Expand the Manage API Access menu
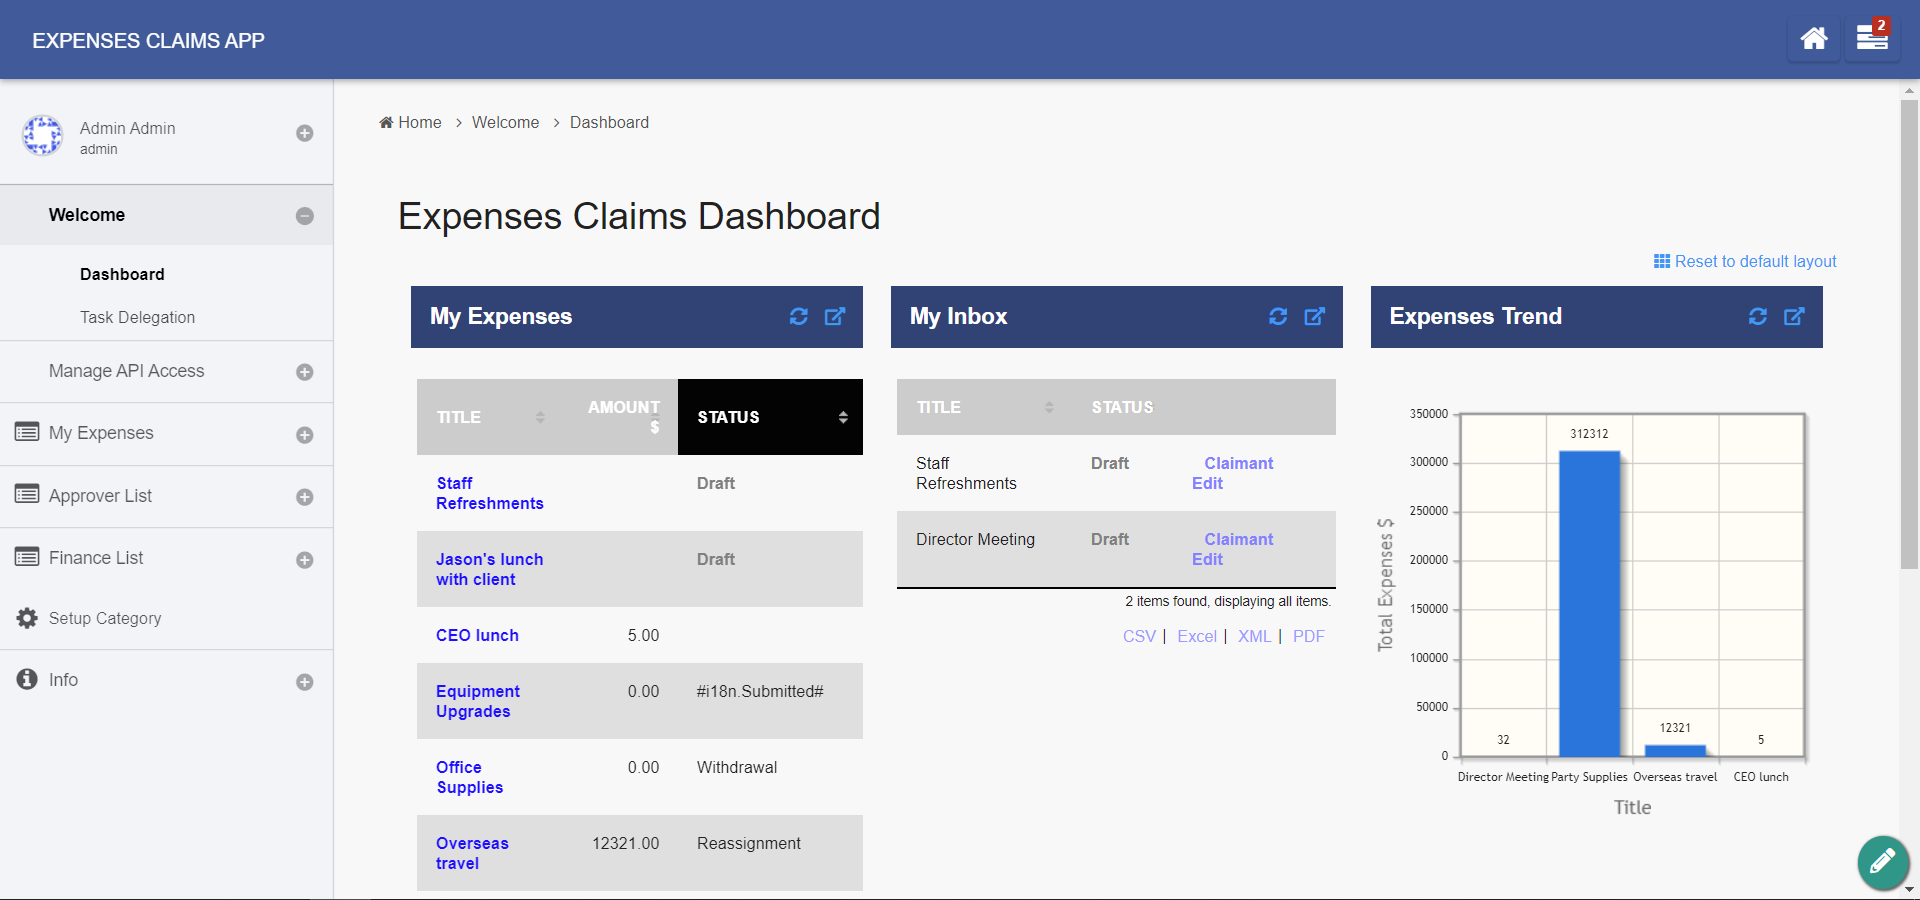Screen dimensions: 1920x900 pos(305,372)
